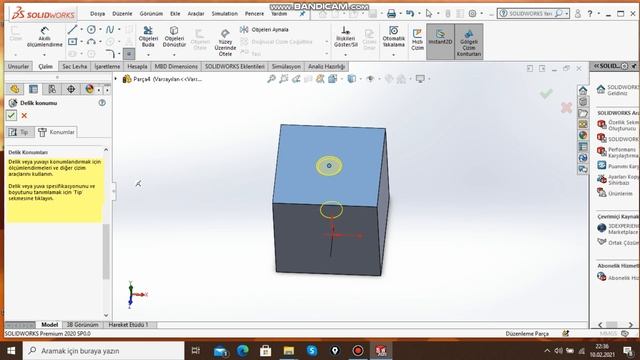Click the Select cursor tool

tap(429, 14)
